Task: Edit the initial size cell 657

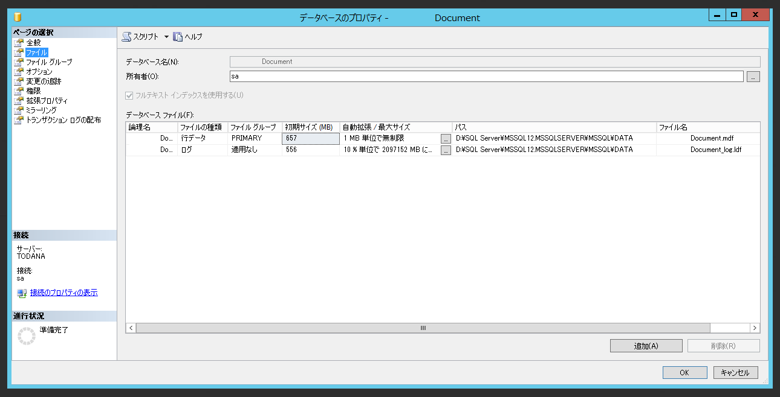Action: pos(311,138)
